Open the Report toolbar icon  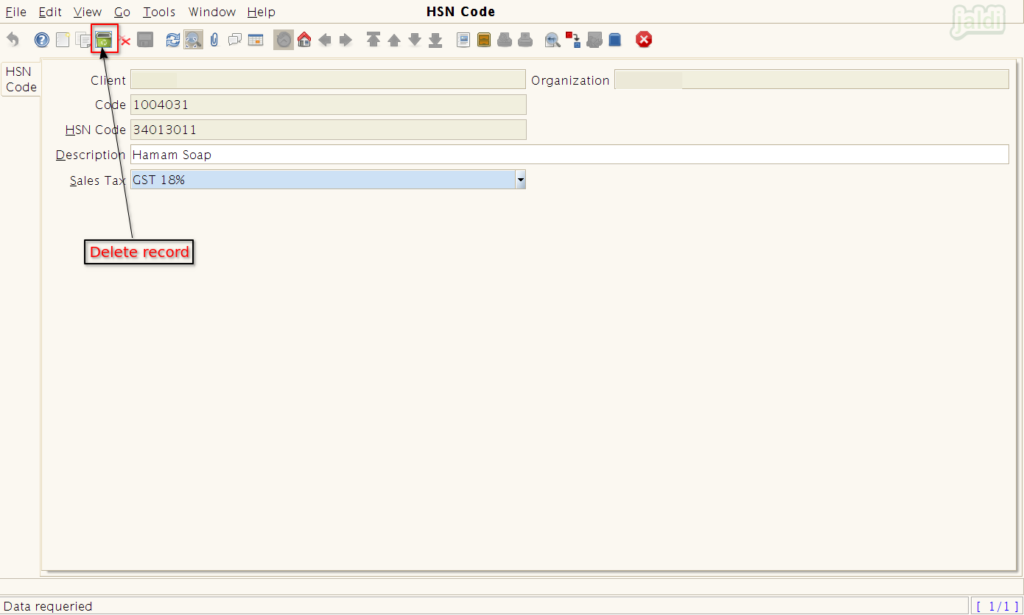click(463, 40)
